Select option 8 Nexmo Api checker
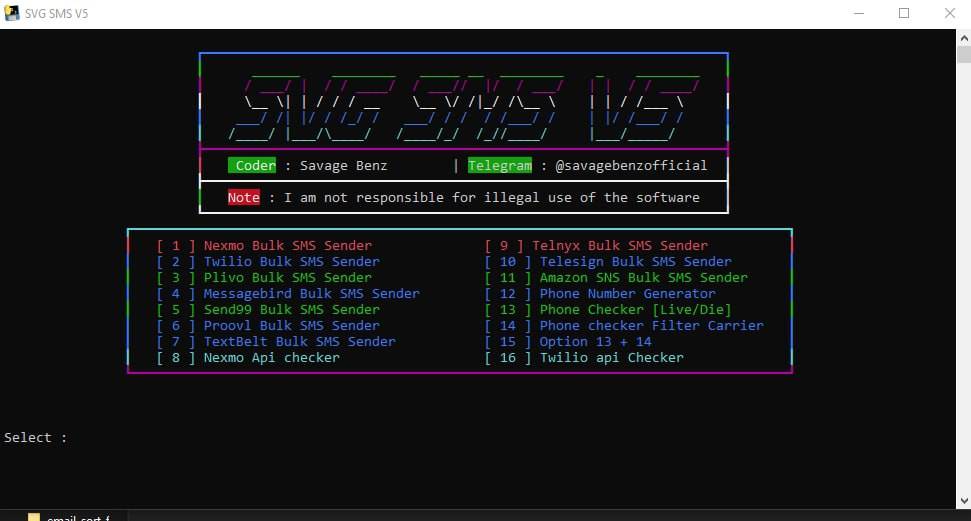 (x=248, y=358)
